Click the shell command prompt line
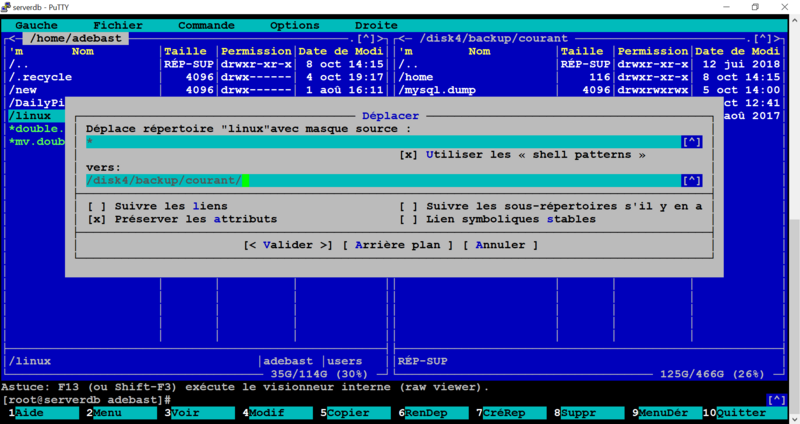Screen dimensions: 800x424 [x=384, y=400]
